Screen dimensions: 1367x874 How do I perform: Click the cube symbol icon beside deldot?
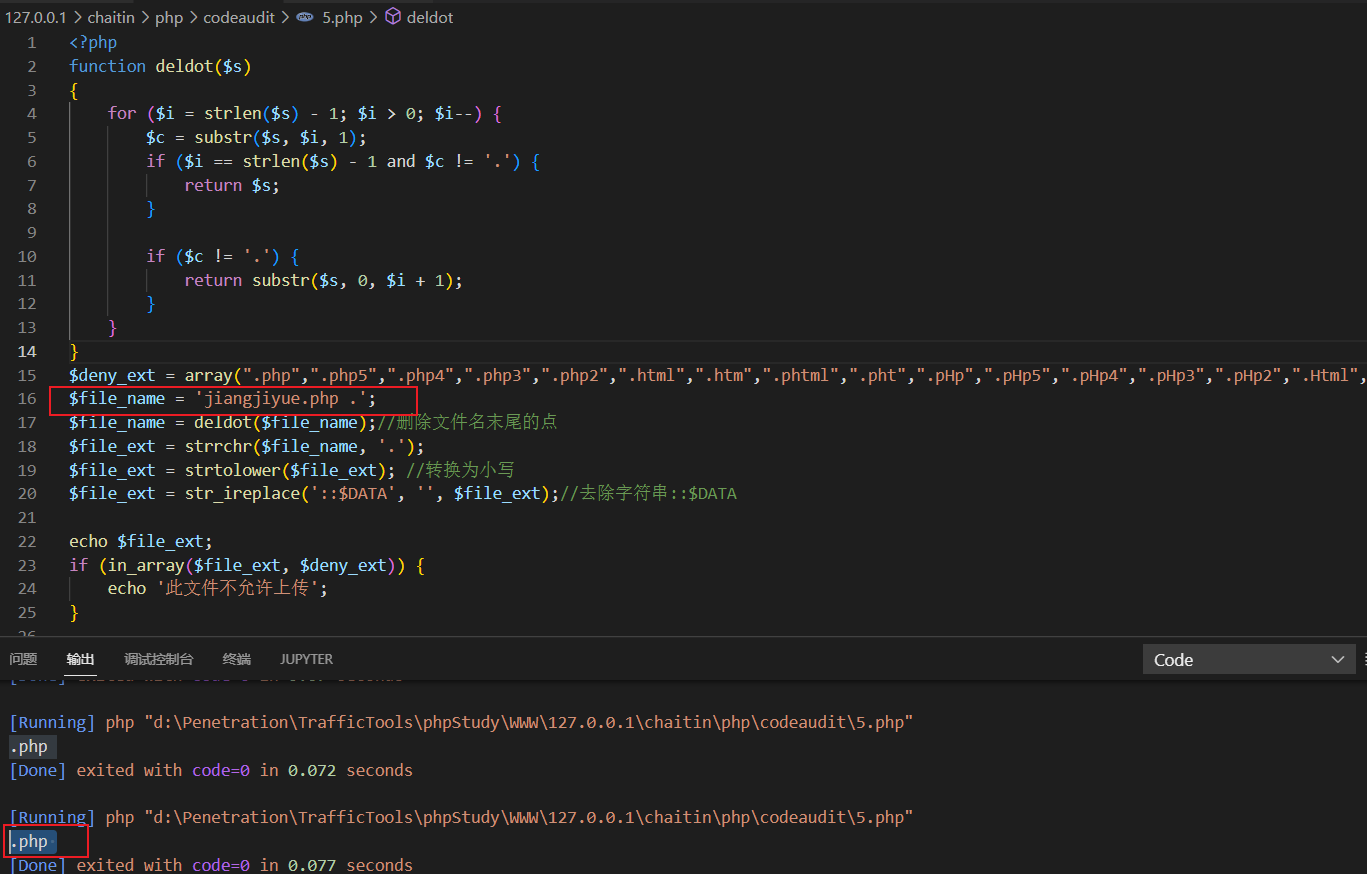(x=393, y=17)
